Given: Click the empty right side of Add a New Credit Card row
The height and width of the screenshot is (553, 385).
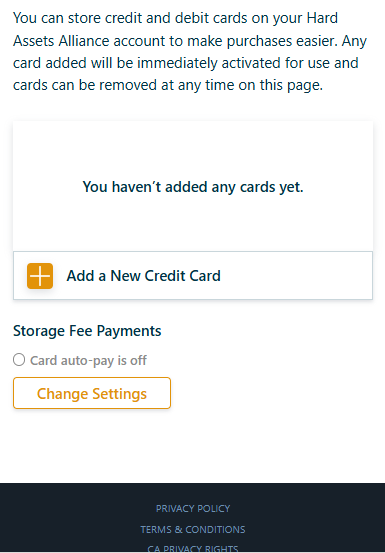Looking at the screenshot, I should tap(296, 276).
